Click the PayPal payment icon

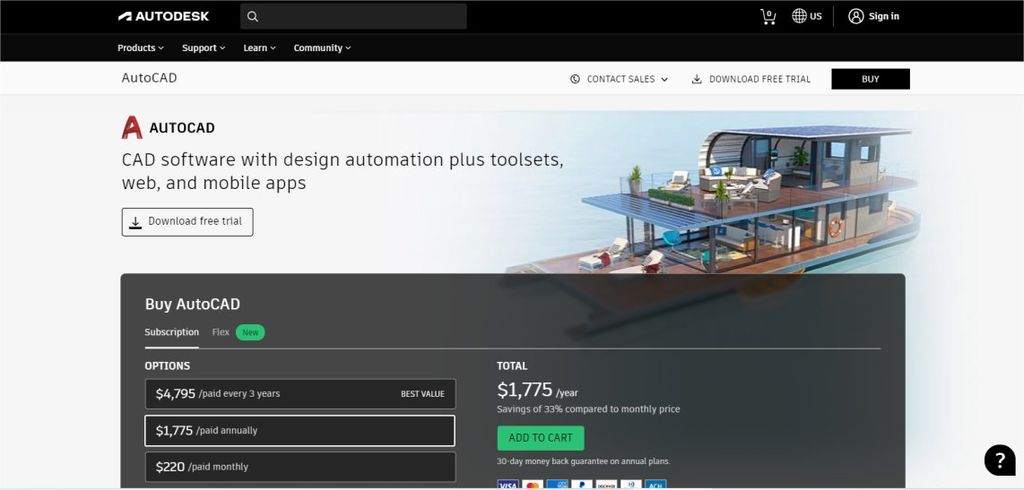coord(581,485)
